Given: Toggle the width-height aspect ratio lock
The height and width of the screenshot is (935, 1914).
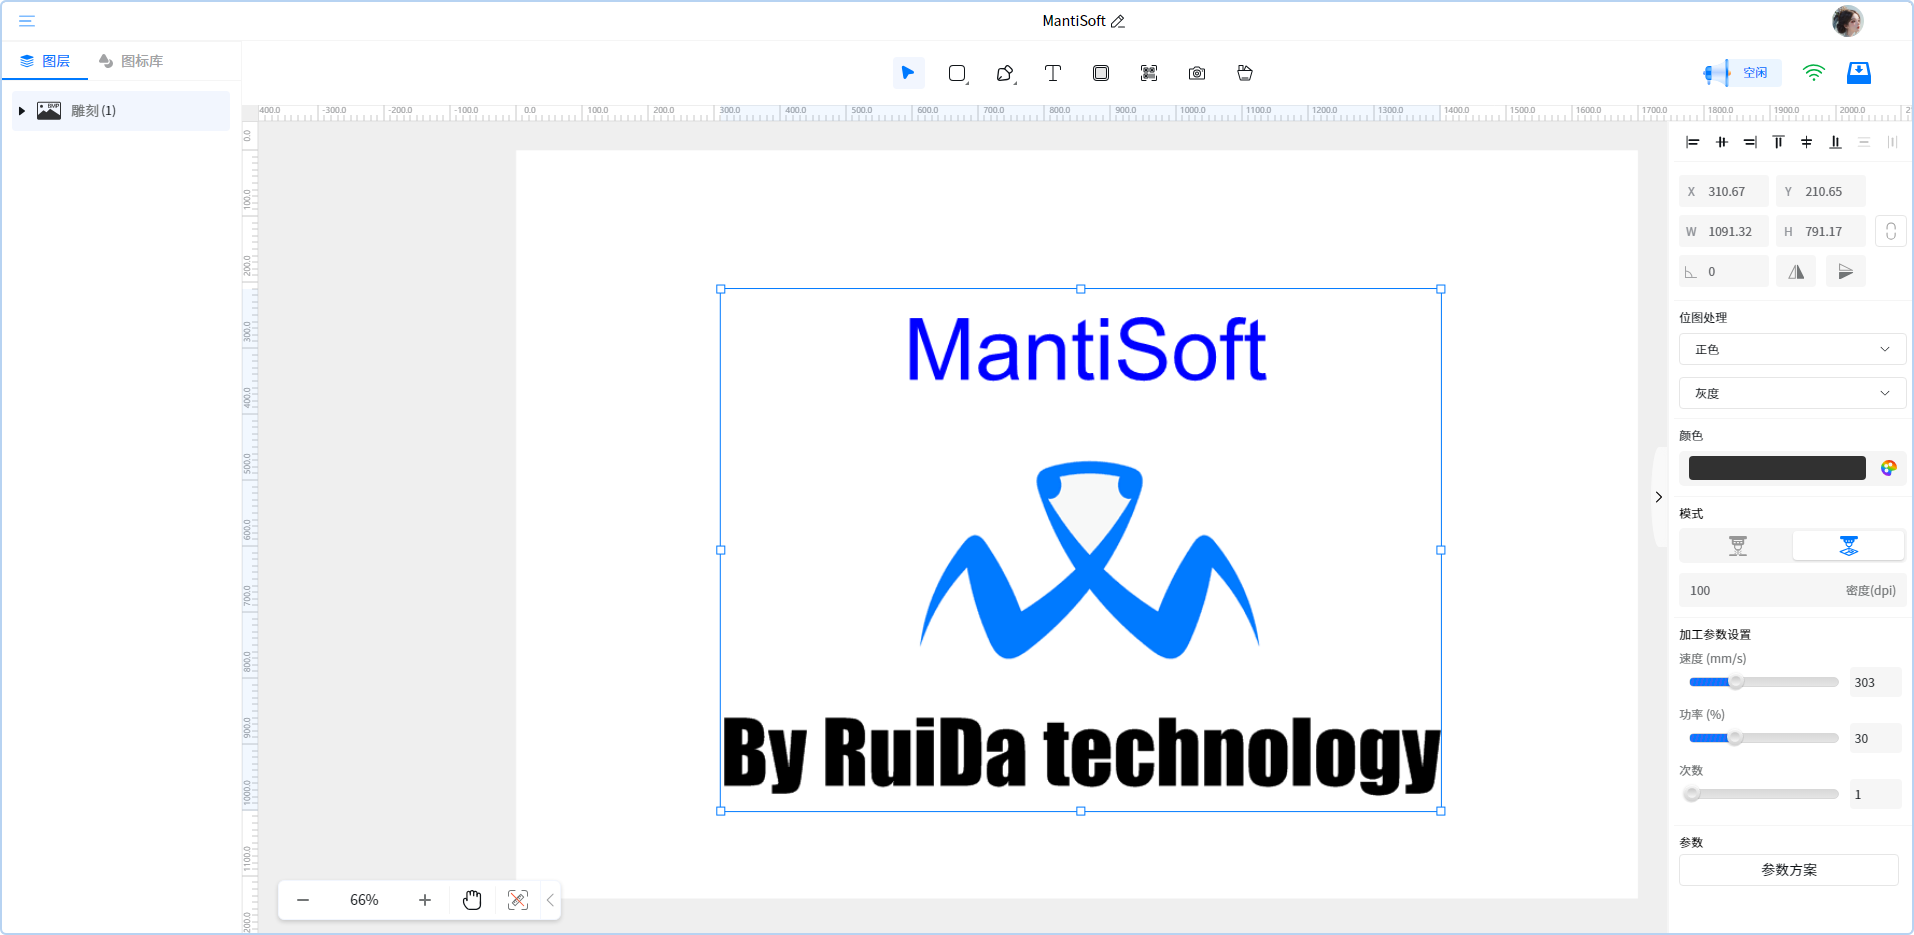Looking at the screenshot, I should pyautogui.click(x=1891, y=231).
